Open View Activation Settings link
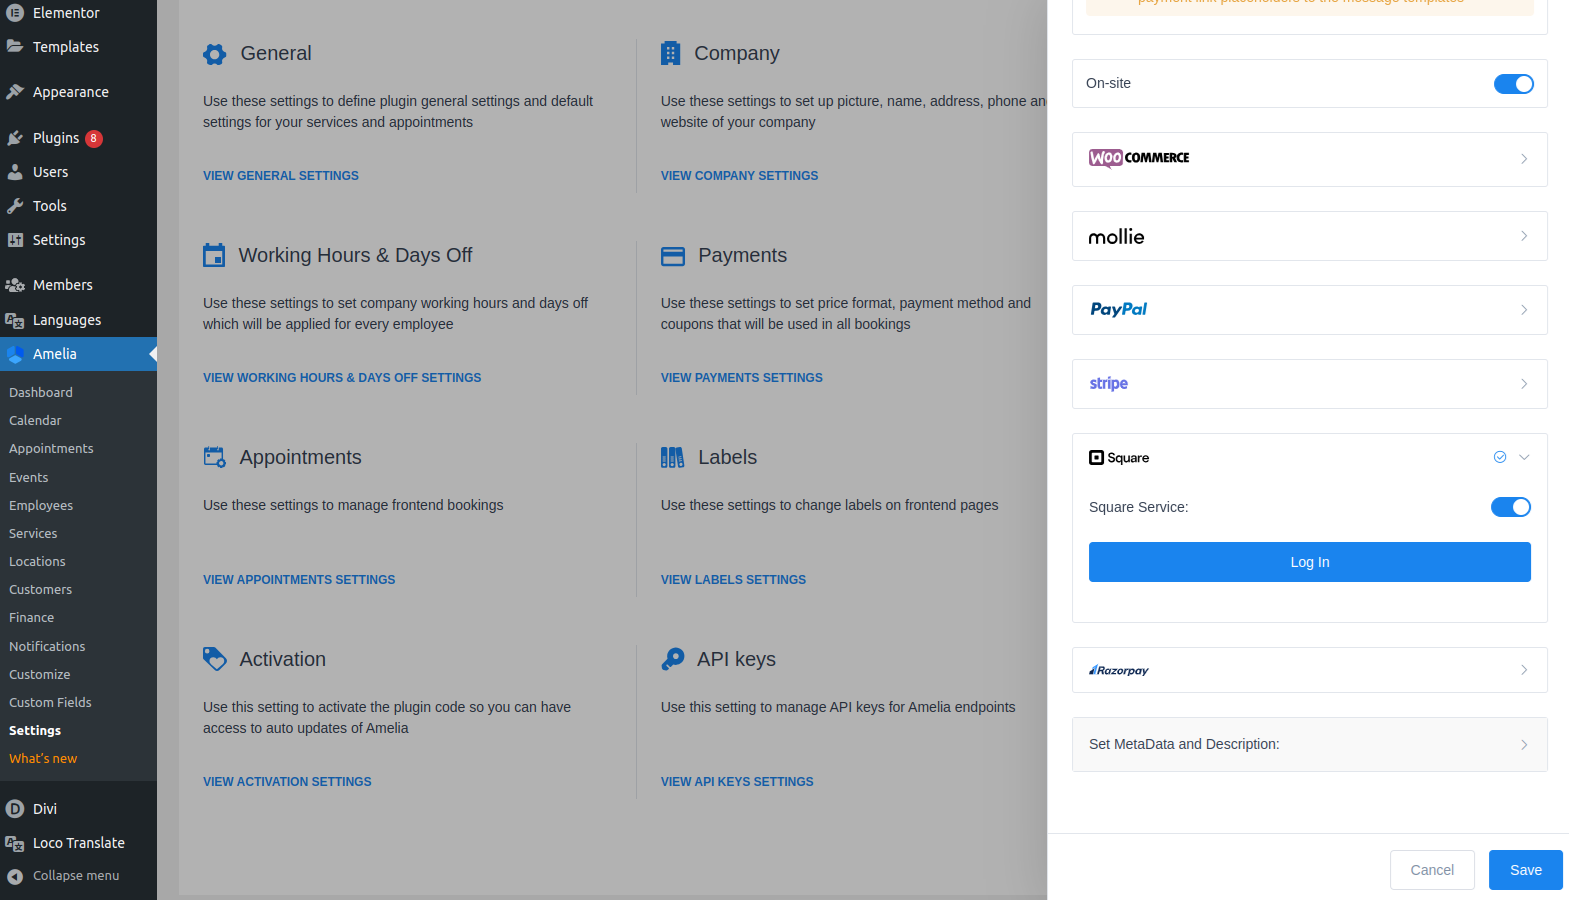Viewport: 1569px width, 900px height. pyautogui.click(x=287, y=782)
